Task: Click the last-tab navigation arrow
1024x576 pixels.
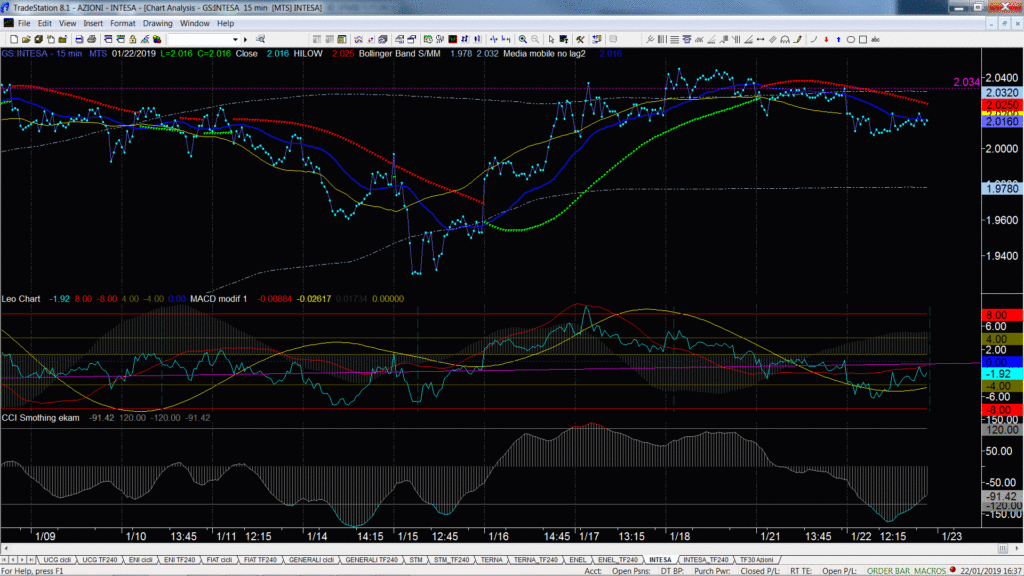Action: pyautogui.click(x=31, y=560)
